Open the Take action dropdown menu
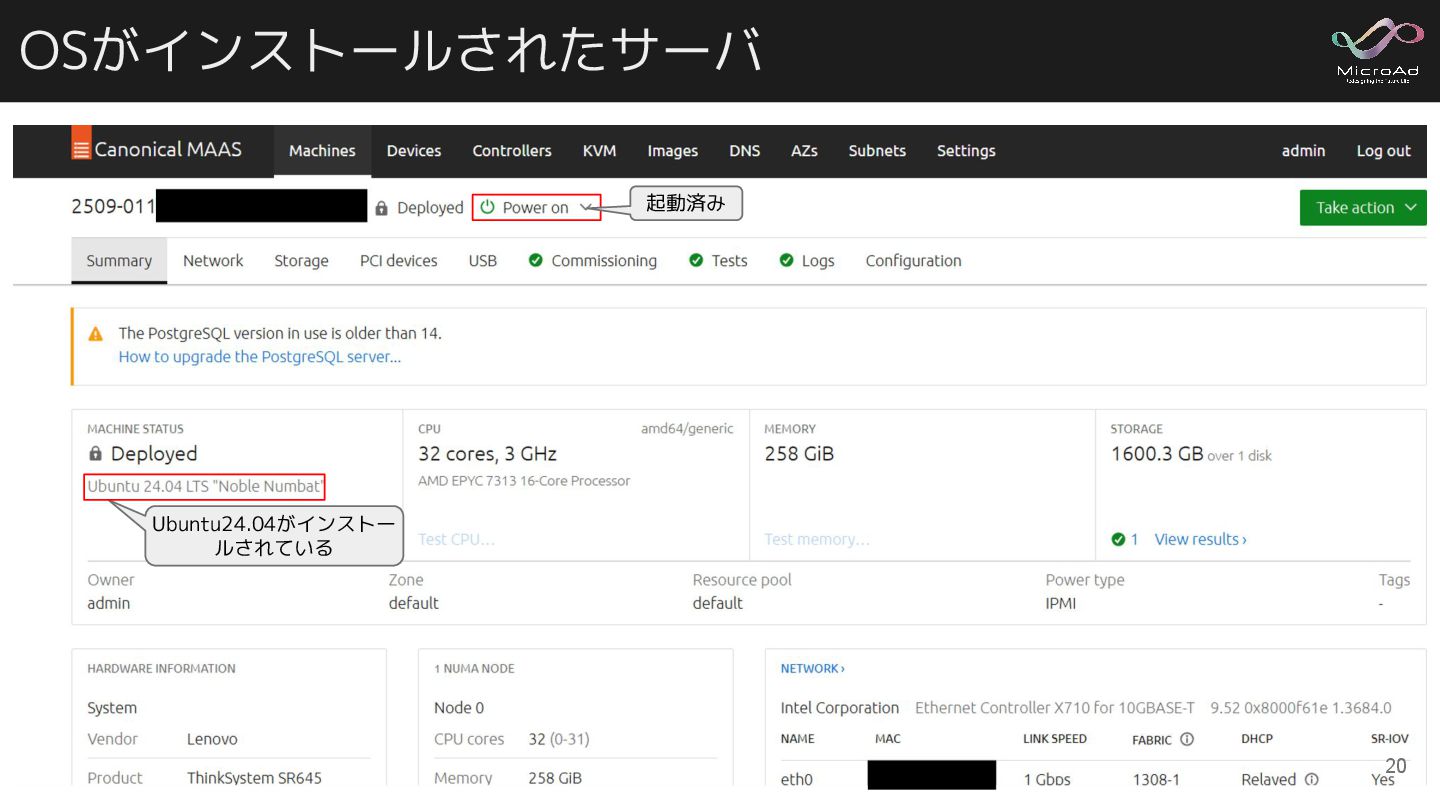The image size is (1440, 810). (1362, 207)
